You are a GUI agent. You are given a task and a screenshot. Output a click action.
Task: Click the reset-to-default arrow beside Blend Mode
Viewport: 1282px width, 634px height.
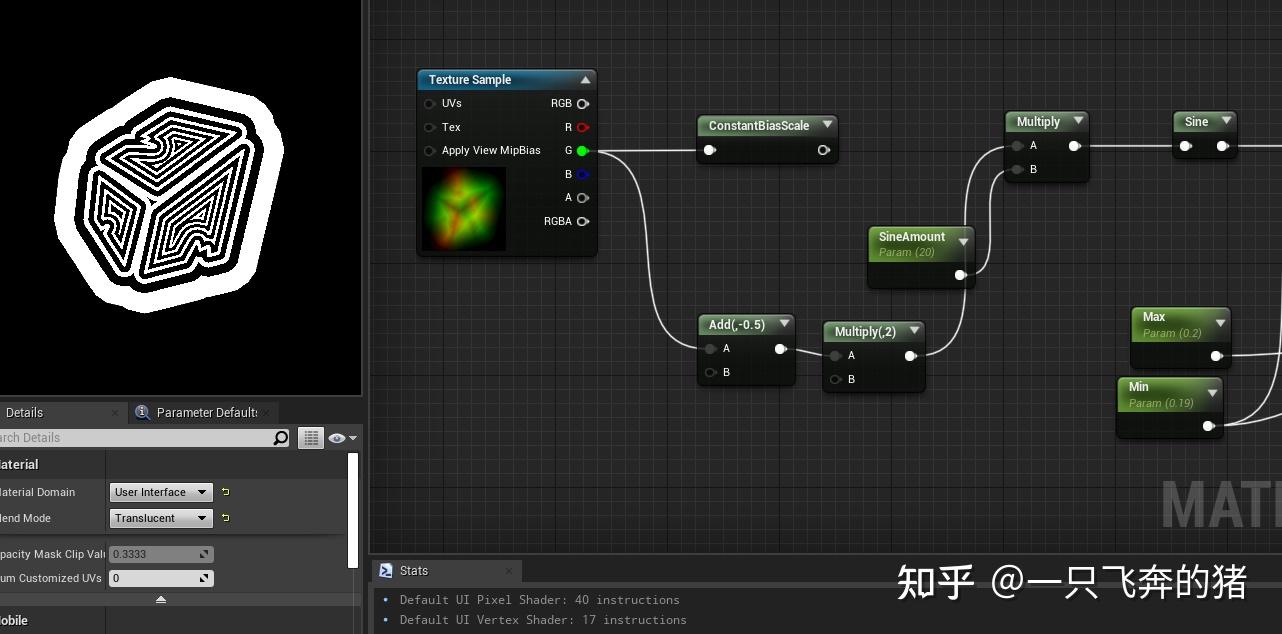click(x=225, y=518)
